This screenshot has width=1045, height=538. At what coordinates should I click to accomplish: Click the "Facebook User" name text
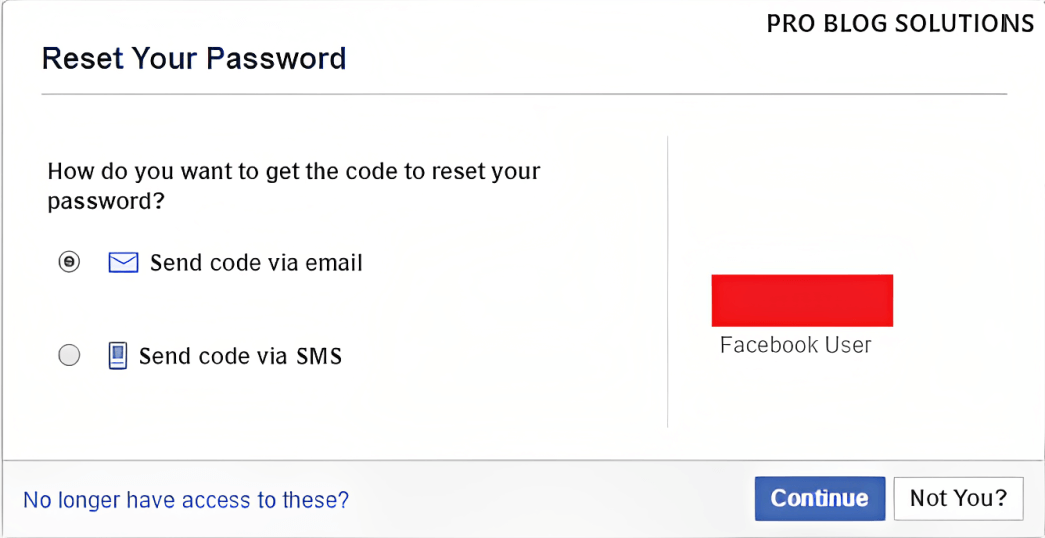click(x=796, y=345)
